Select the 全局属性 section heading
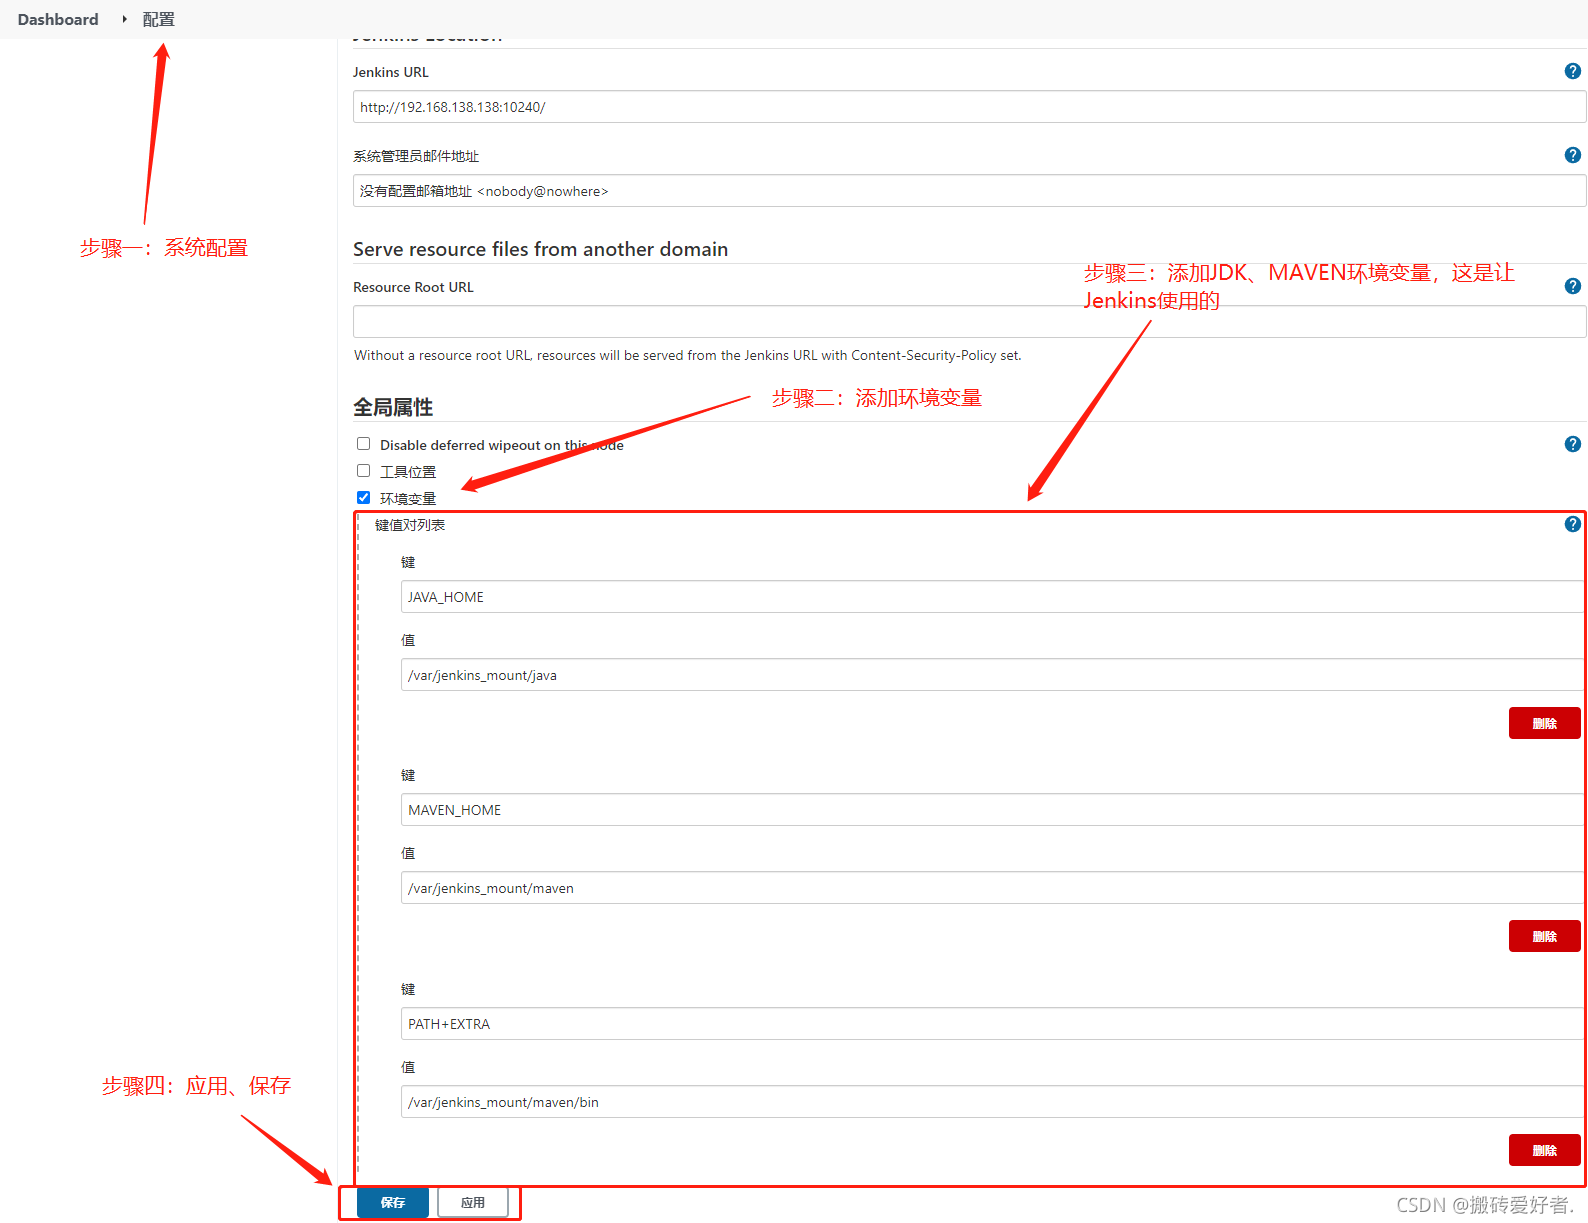The image size is (1588, 1223). click(393, 407)
